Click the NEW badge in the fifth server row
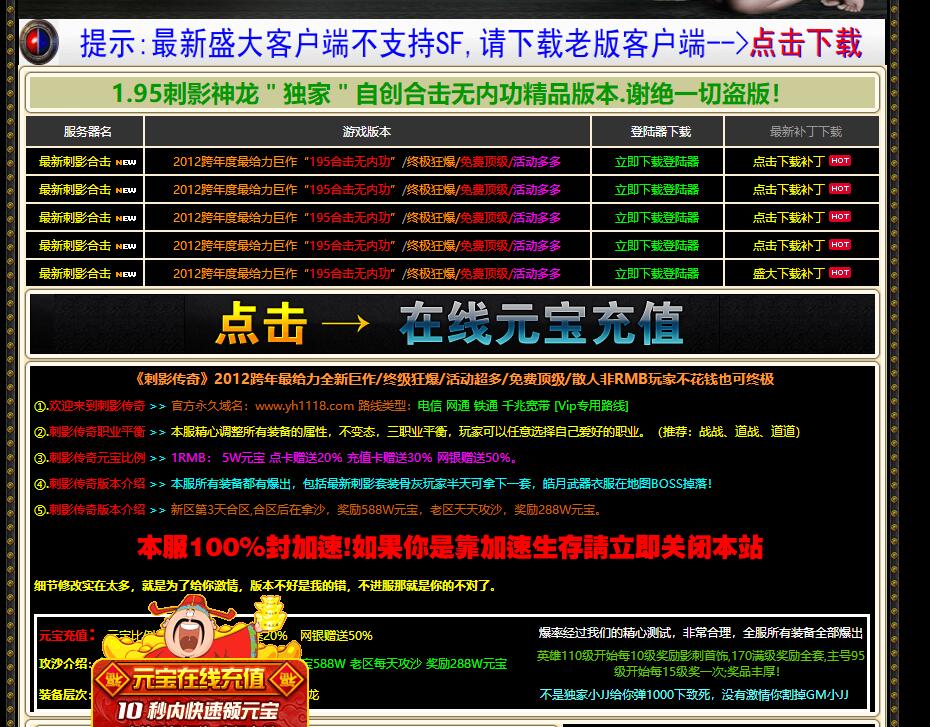Image resolution: width=930 pixels, height=727 pixels. [x=126, y=274]
